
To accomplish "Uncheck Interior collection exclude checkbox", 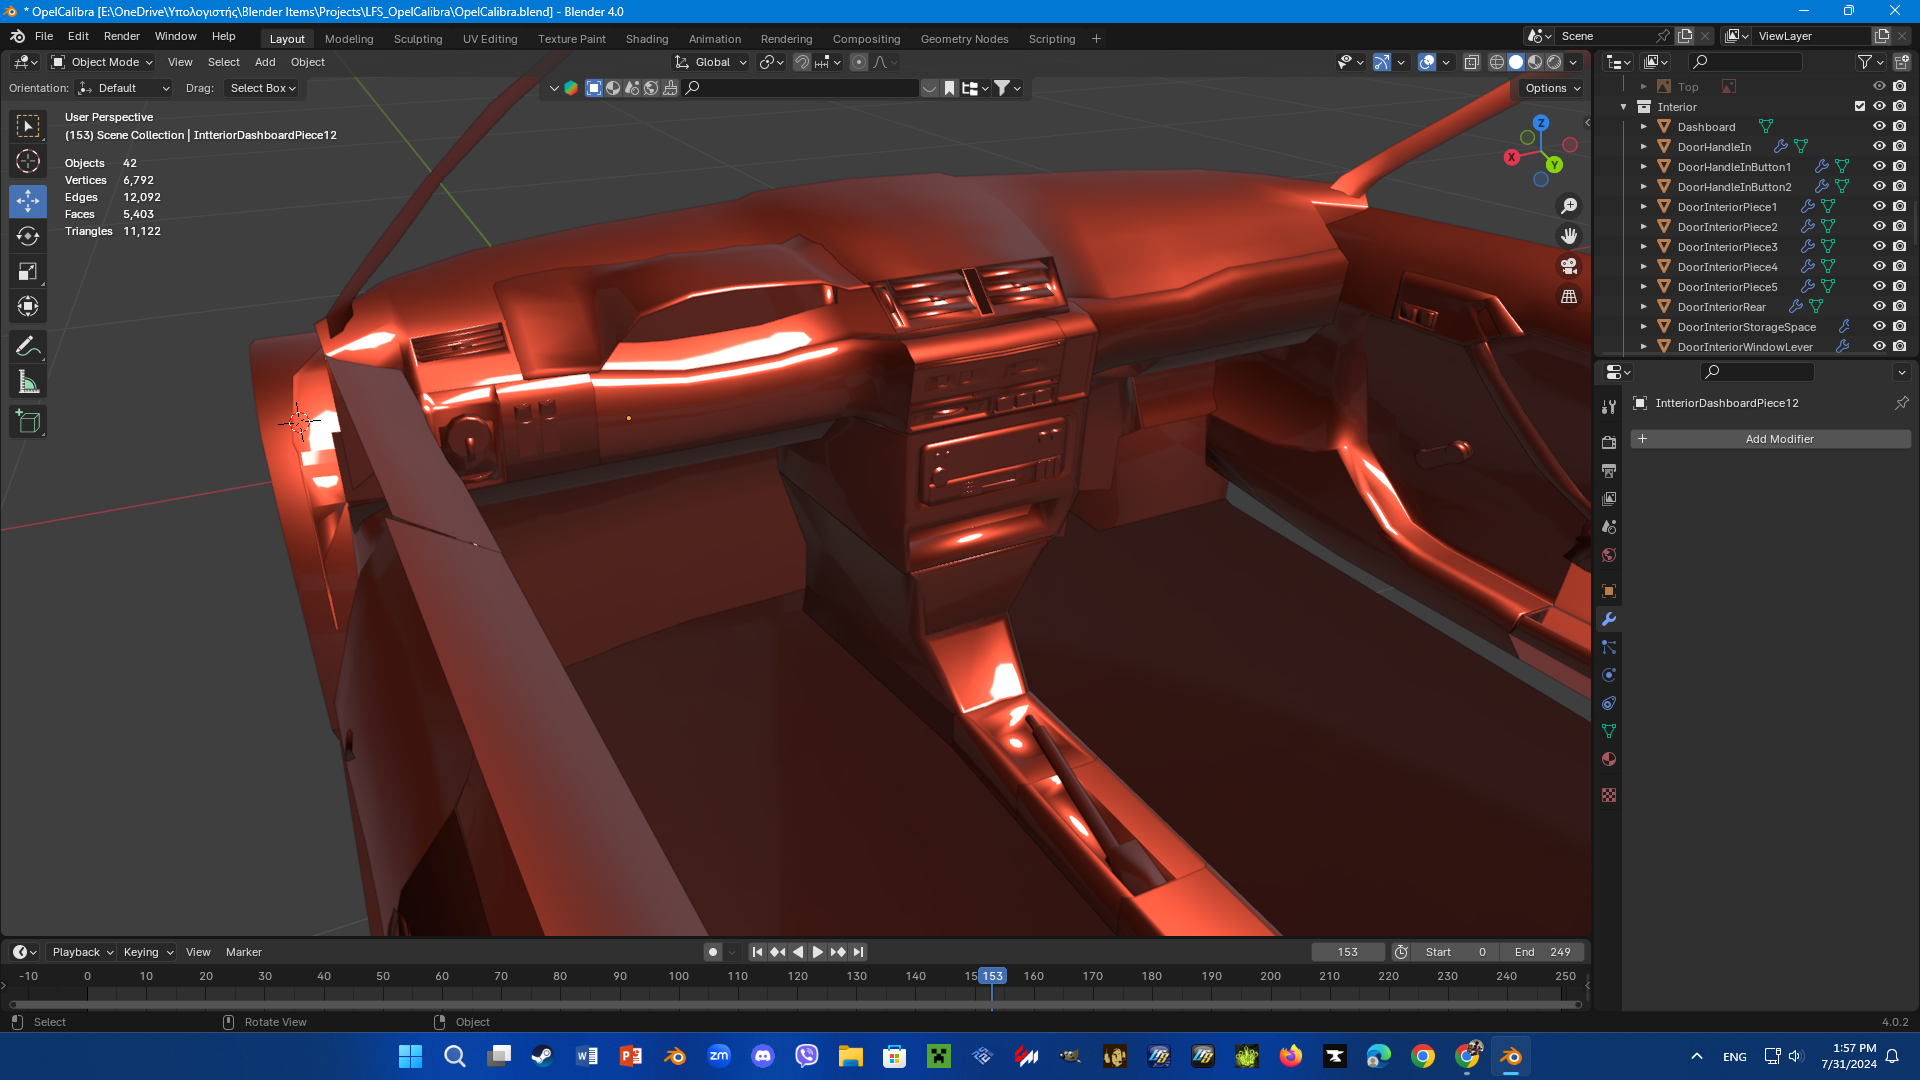I will [1860, 107].
